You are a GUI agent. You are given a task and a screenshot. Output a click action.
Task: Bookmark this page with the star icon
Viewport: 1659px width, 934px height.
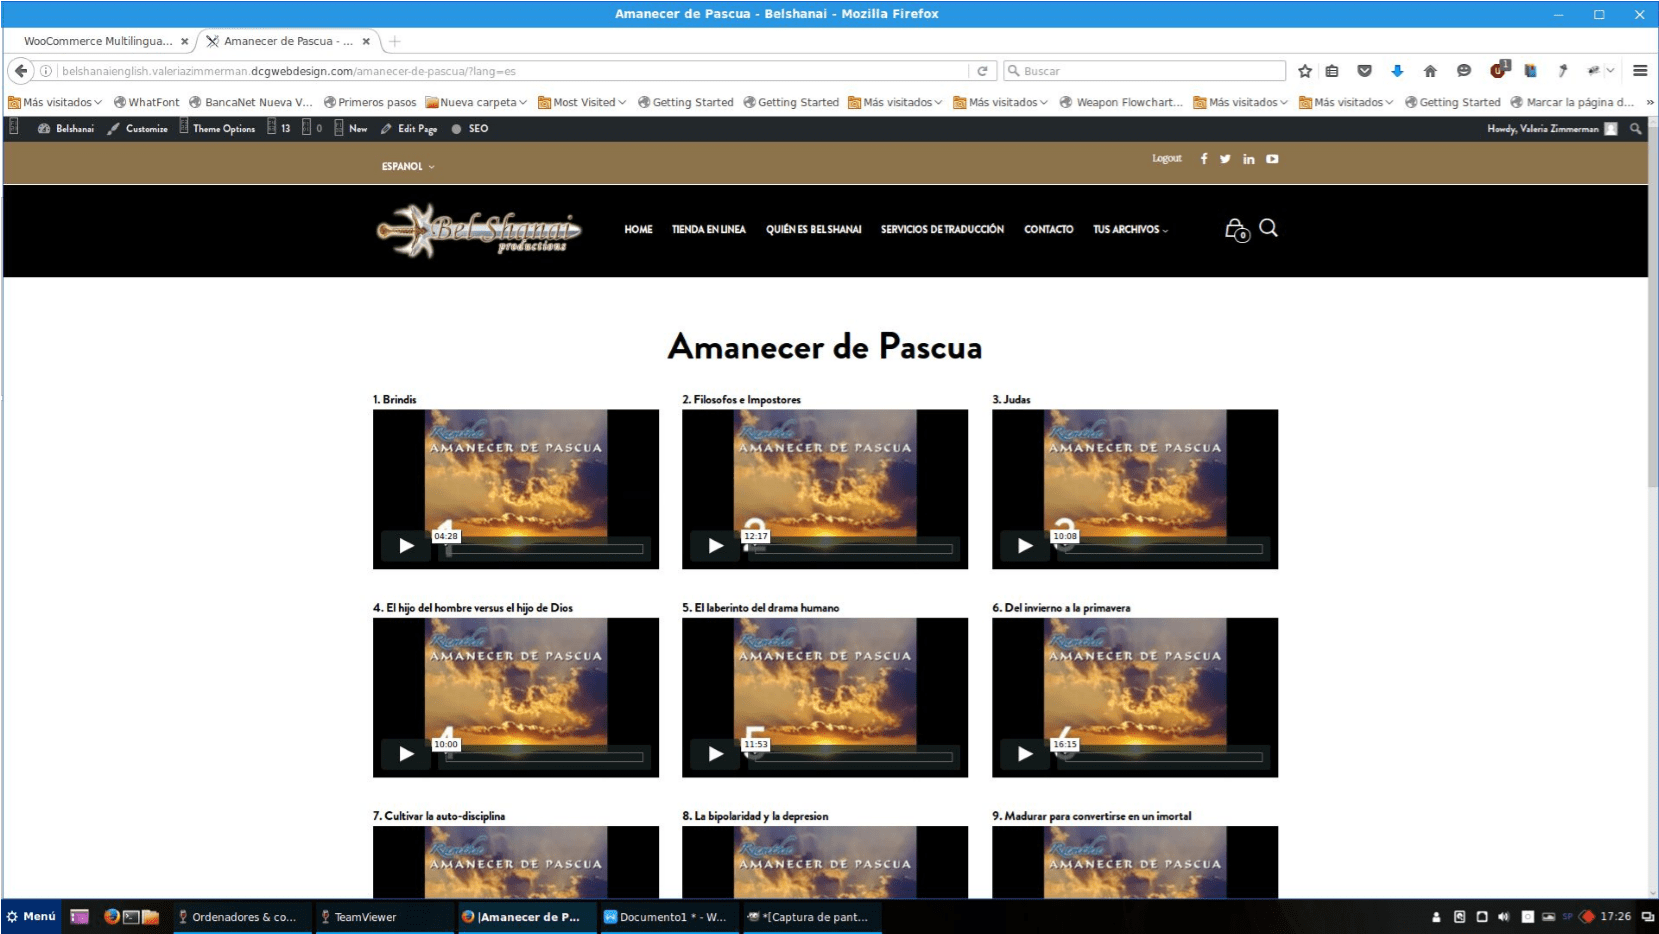tap(1305, 71)
